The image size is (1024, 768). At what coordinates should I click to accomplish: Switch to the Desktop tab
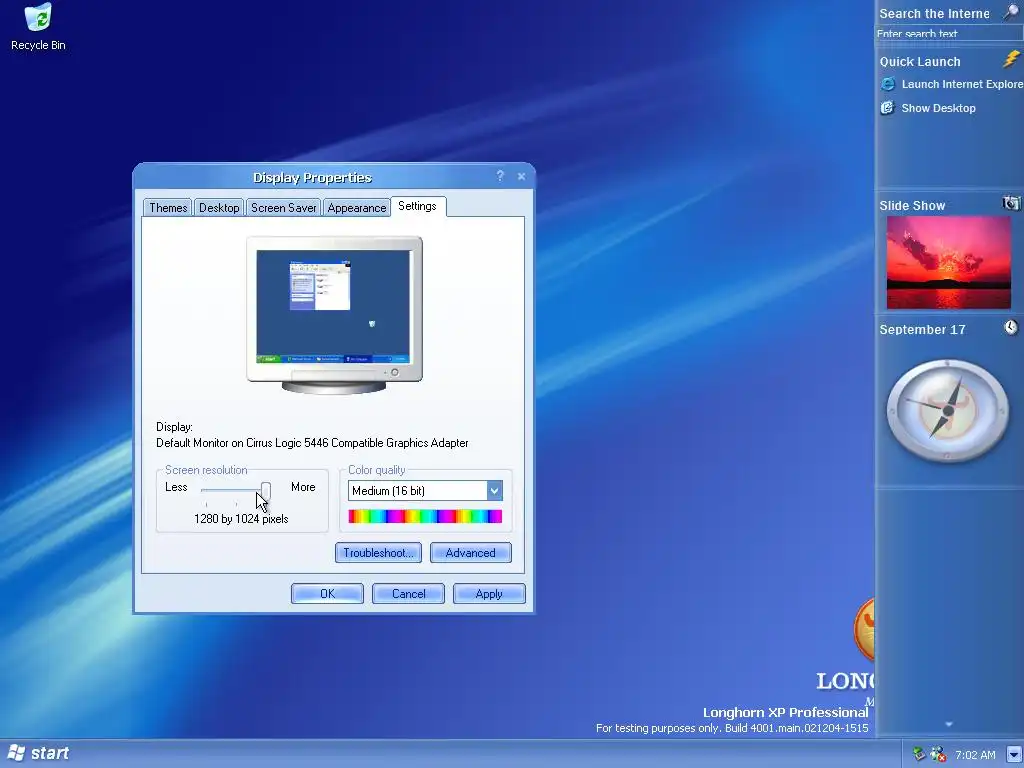219,208
